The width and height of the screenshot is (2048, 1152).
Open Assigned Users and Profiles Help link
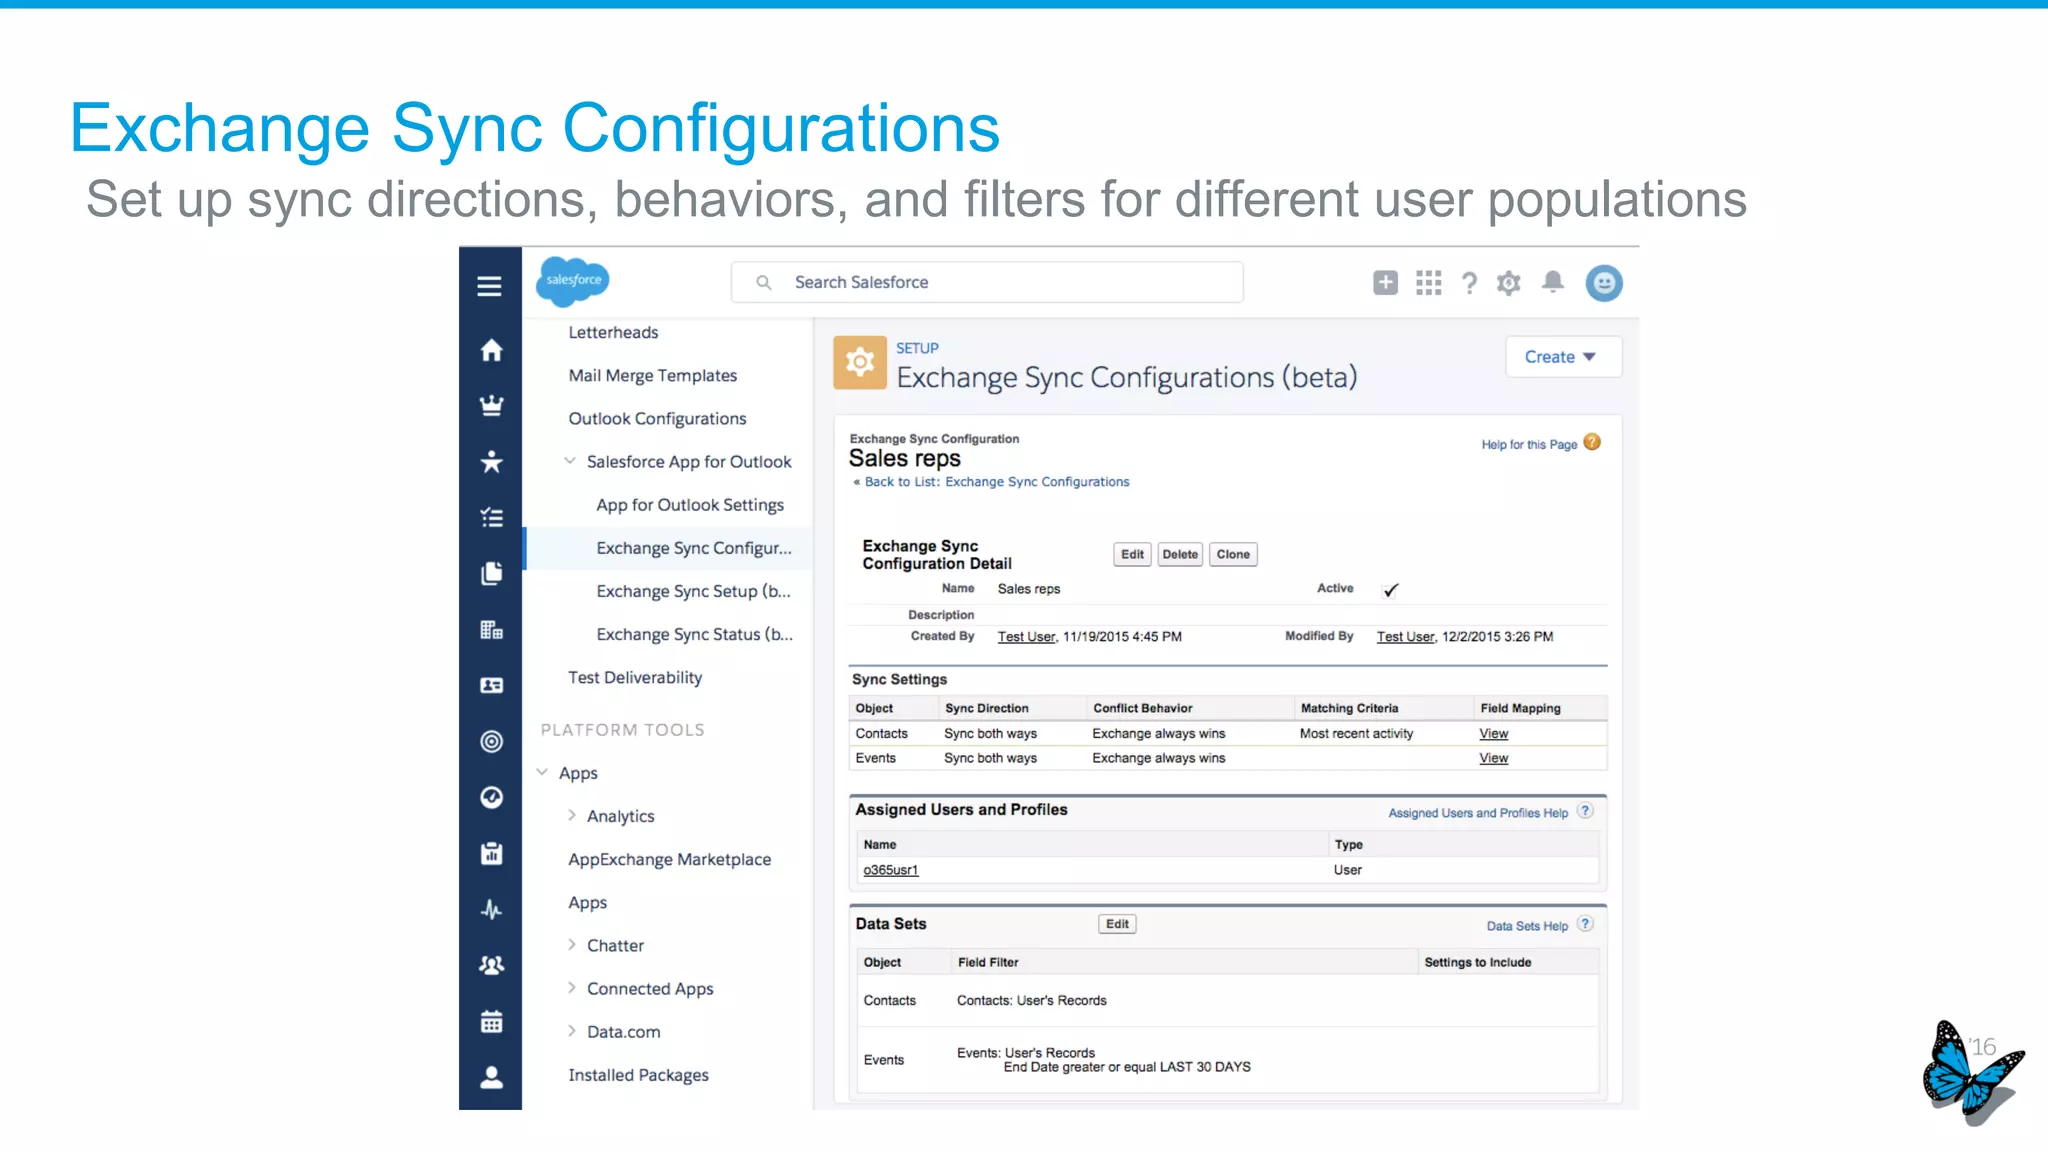1478,813
